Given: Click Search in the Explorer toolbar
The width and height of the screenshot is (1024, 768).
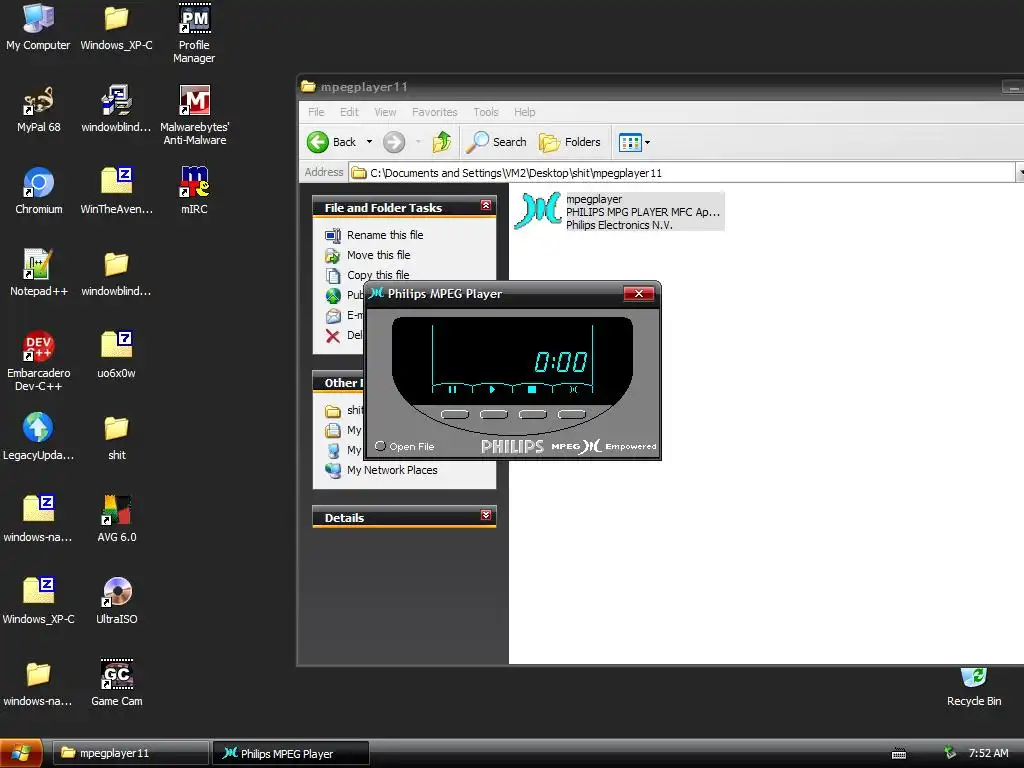Looking at the screenshot, I should point(496,142).
